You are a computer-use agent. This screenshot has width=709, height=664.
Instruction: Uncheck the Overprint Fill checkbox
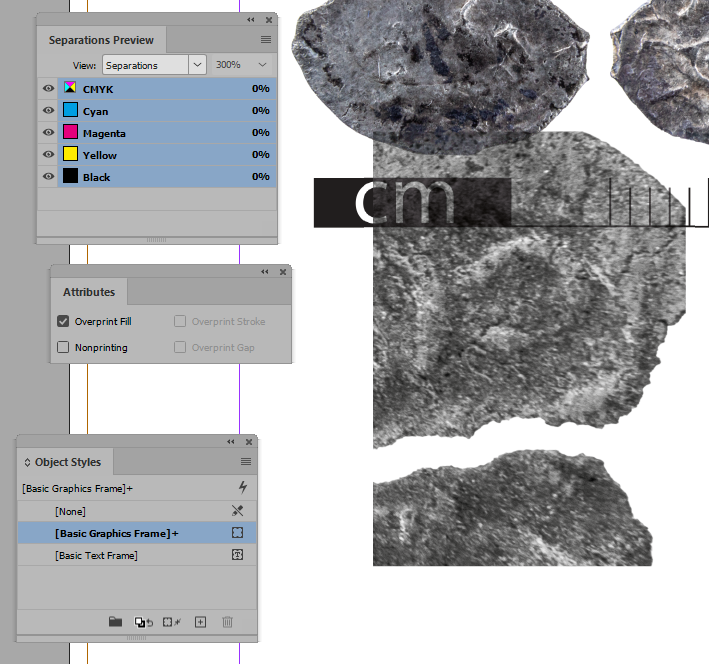(x=63, y=321)
